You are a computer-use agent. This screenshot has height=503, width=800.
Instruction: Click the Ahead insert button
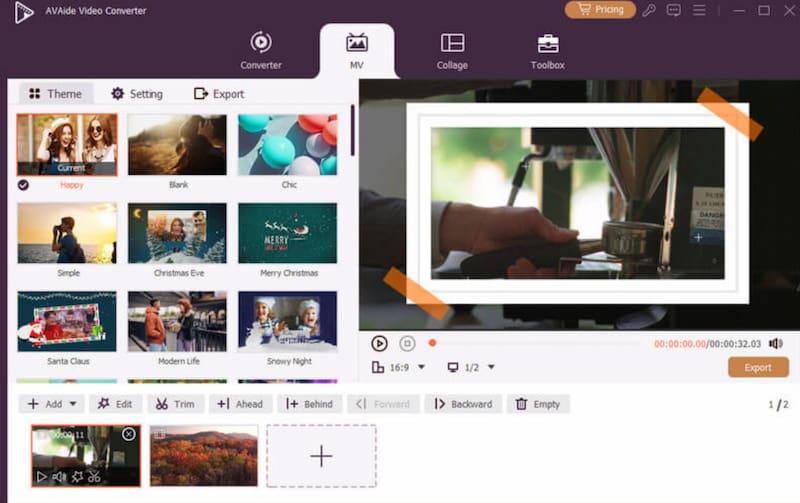pos(240,404)
